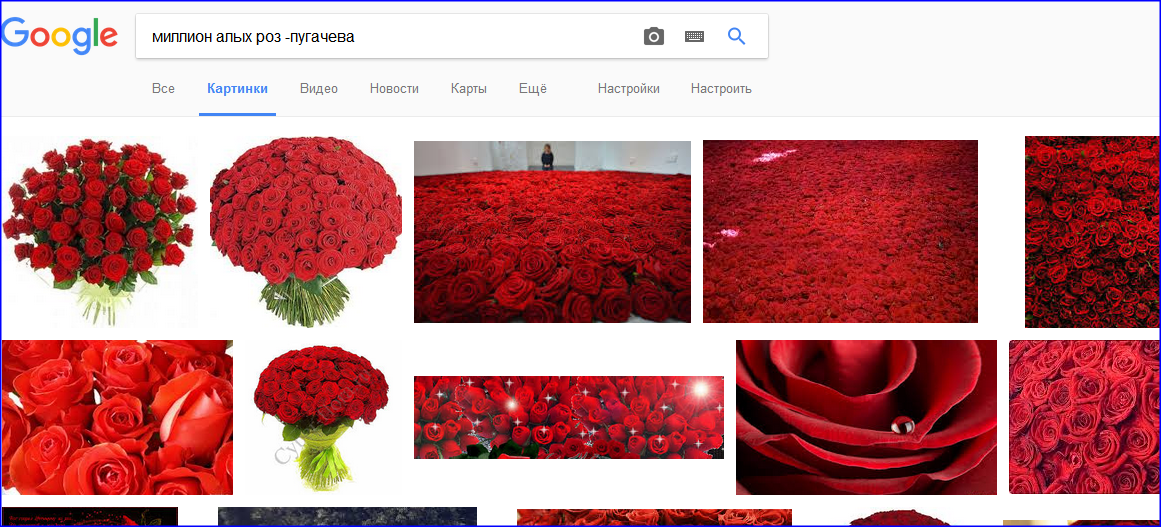Screen dimensions: 1161x527
Task: Click the Настроить link
Action: click(720, 89)
